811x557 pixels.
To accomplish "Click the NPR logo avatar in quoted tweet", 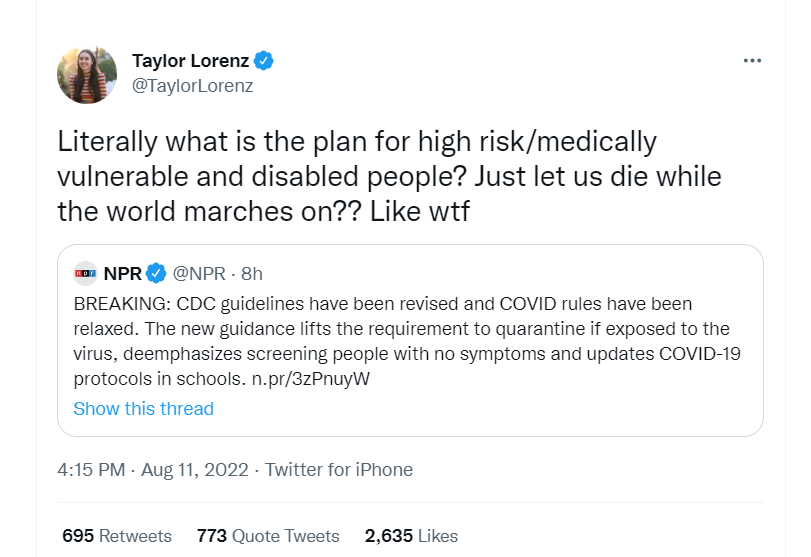I will click(85, 273).
